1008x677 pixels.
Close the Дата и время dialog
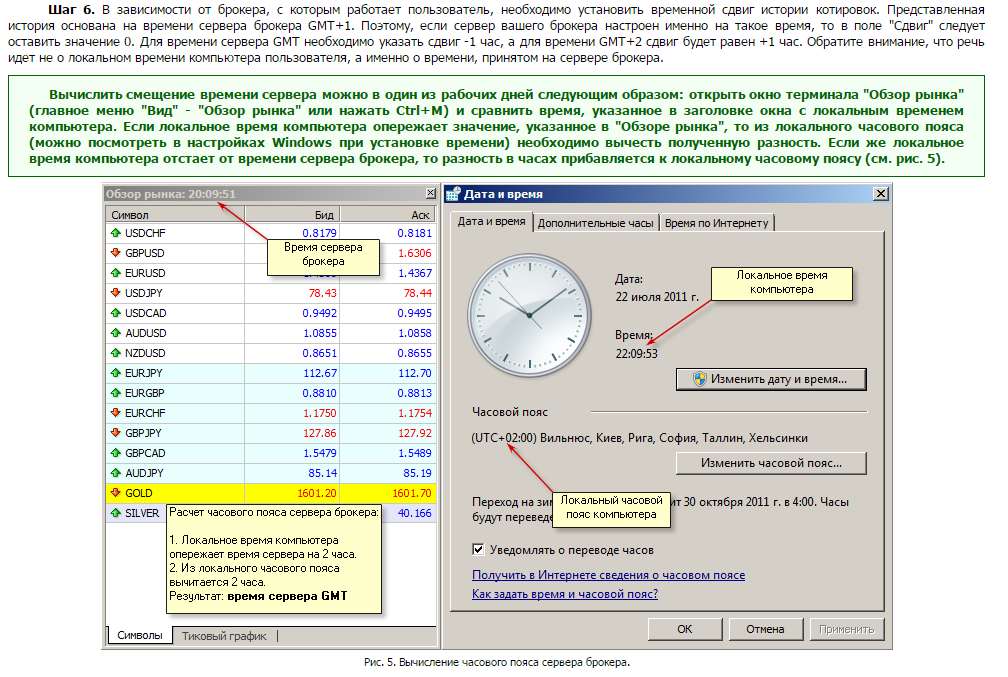pyautogui.click(x=881, y=194)
